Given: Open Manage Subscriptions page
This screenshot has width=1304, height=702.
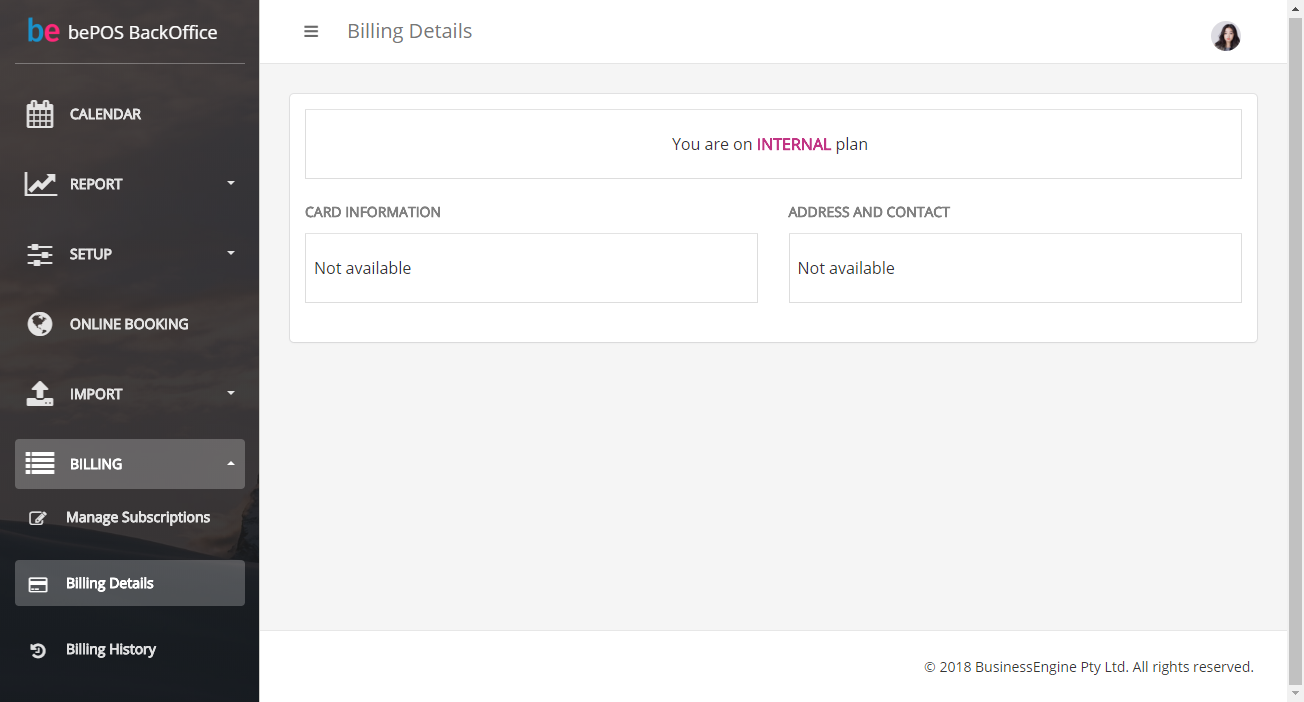Looking at the screenshot, I should coord(130,518).
